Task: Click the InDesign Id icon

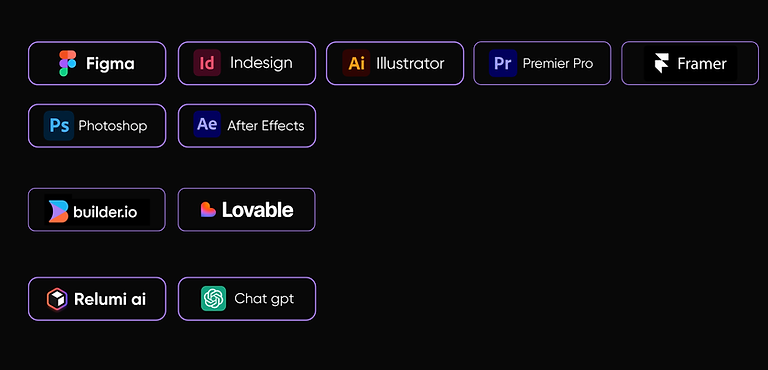Action: coord(207,63)
